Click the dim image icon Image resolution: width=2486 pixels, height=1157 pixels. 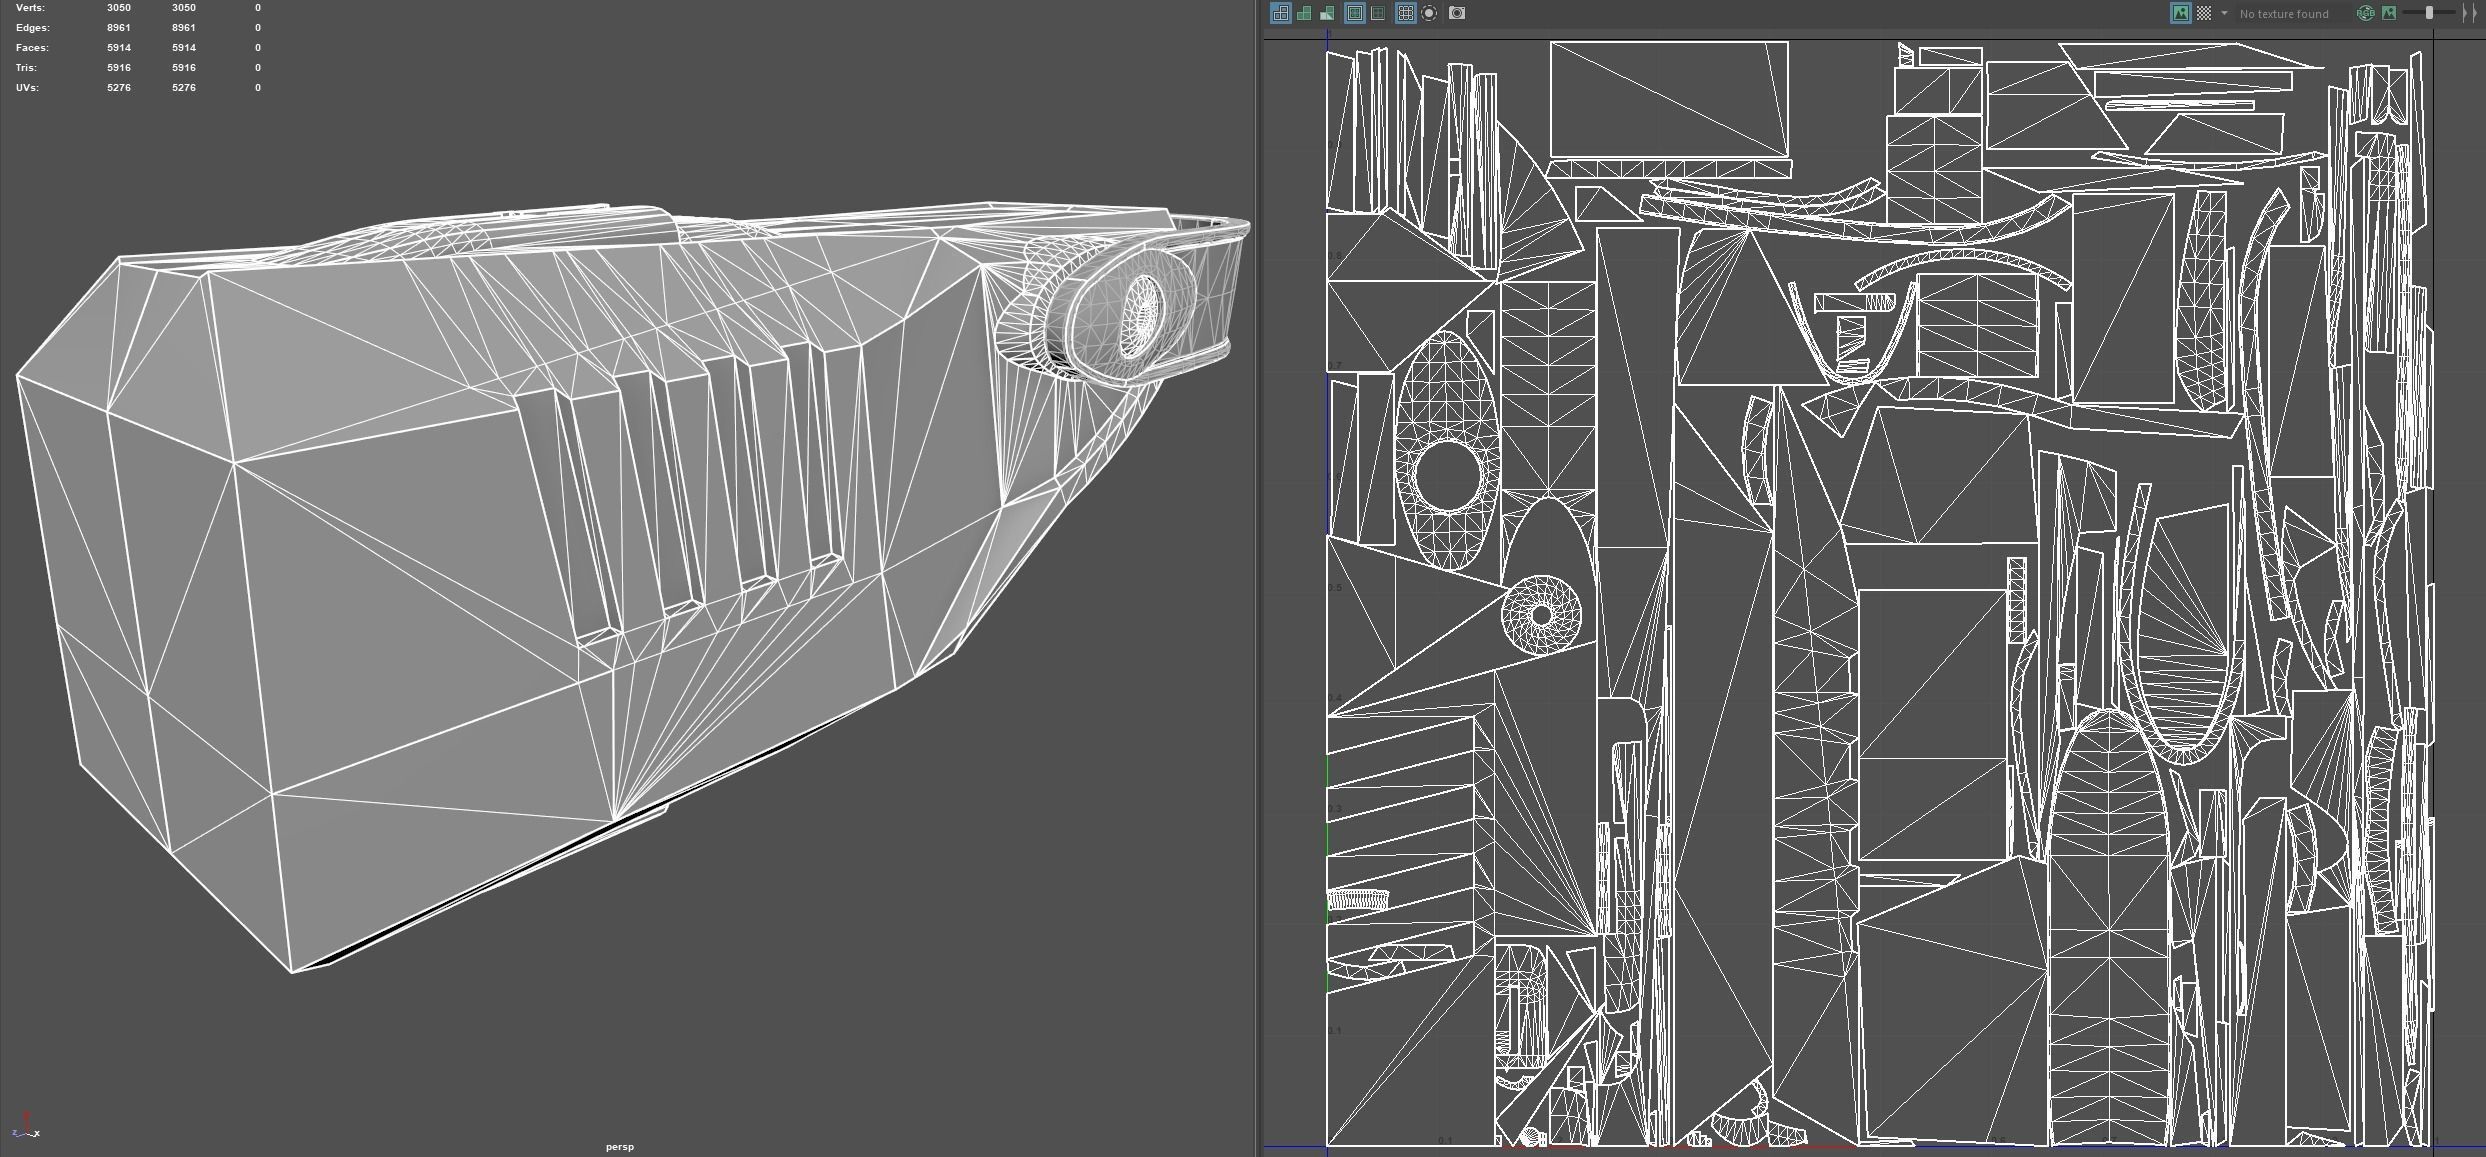2389,13
